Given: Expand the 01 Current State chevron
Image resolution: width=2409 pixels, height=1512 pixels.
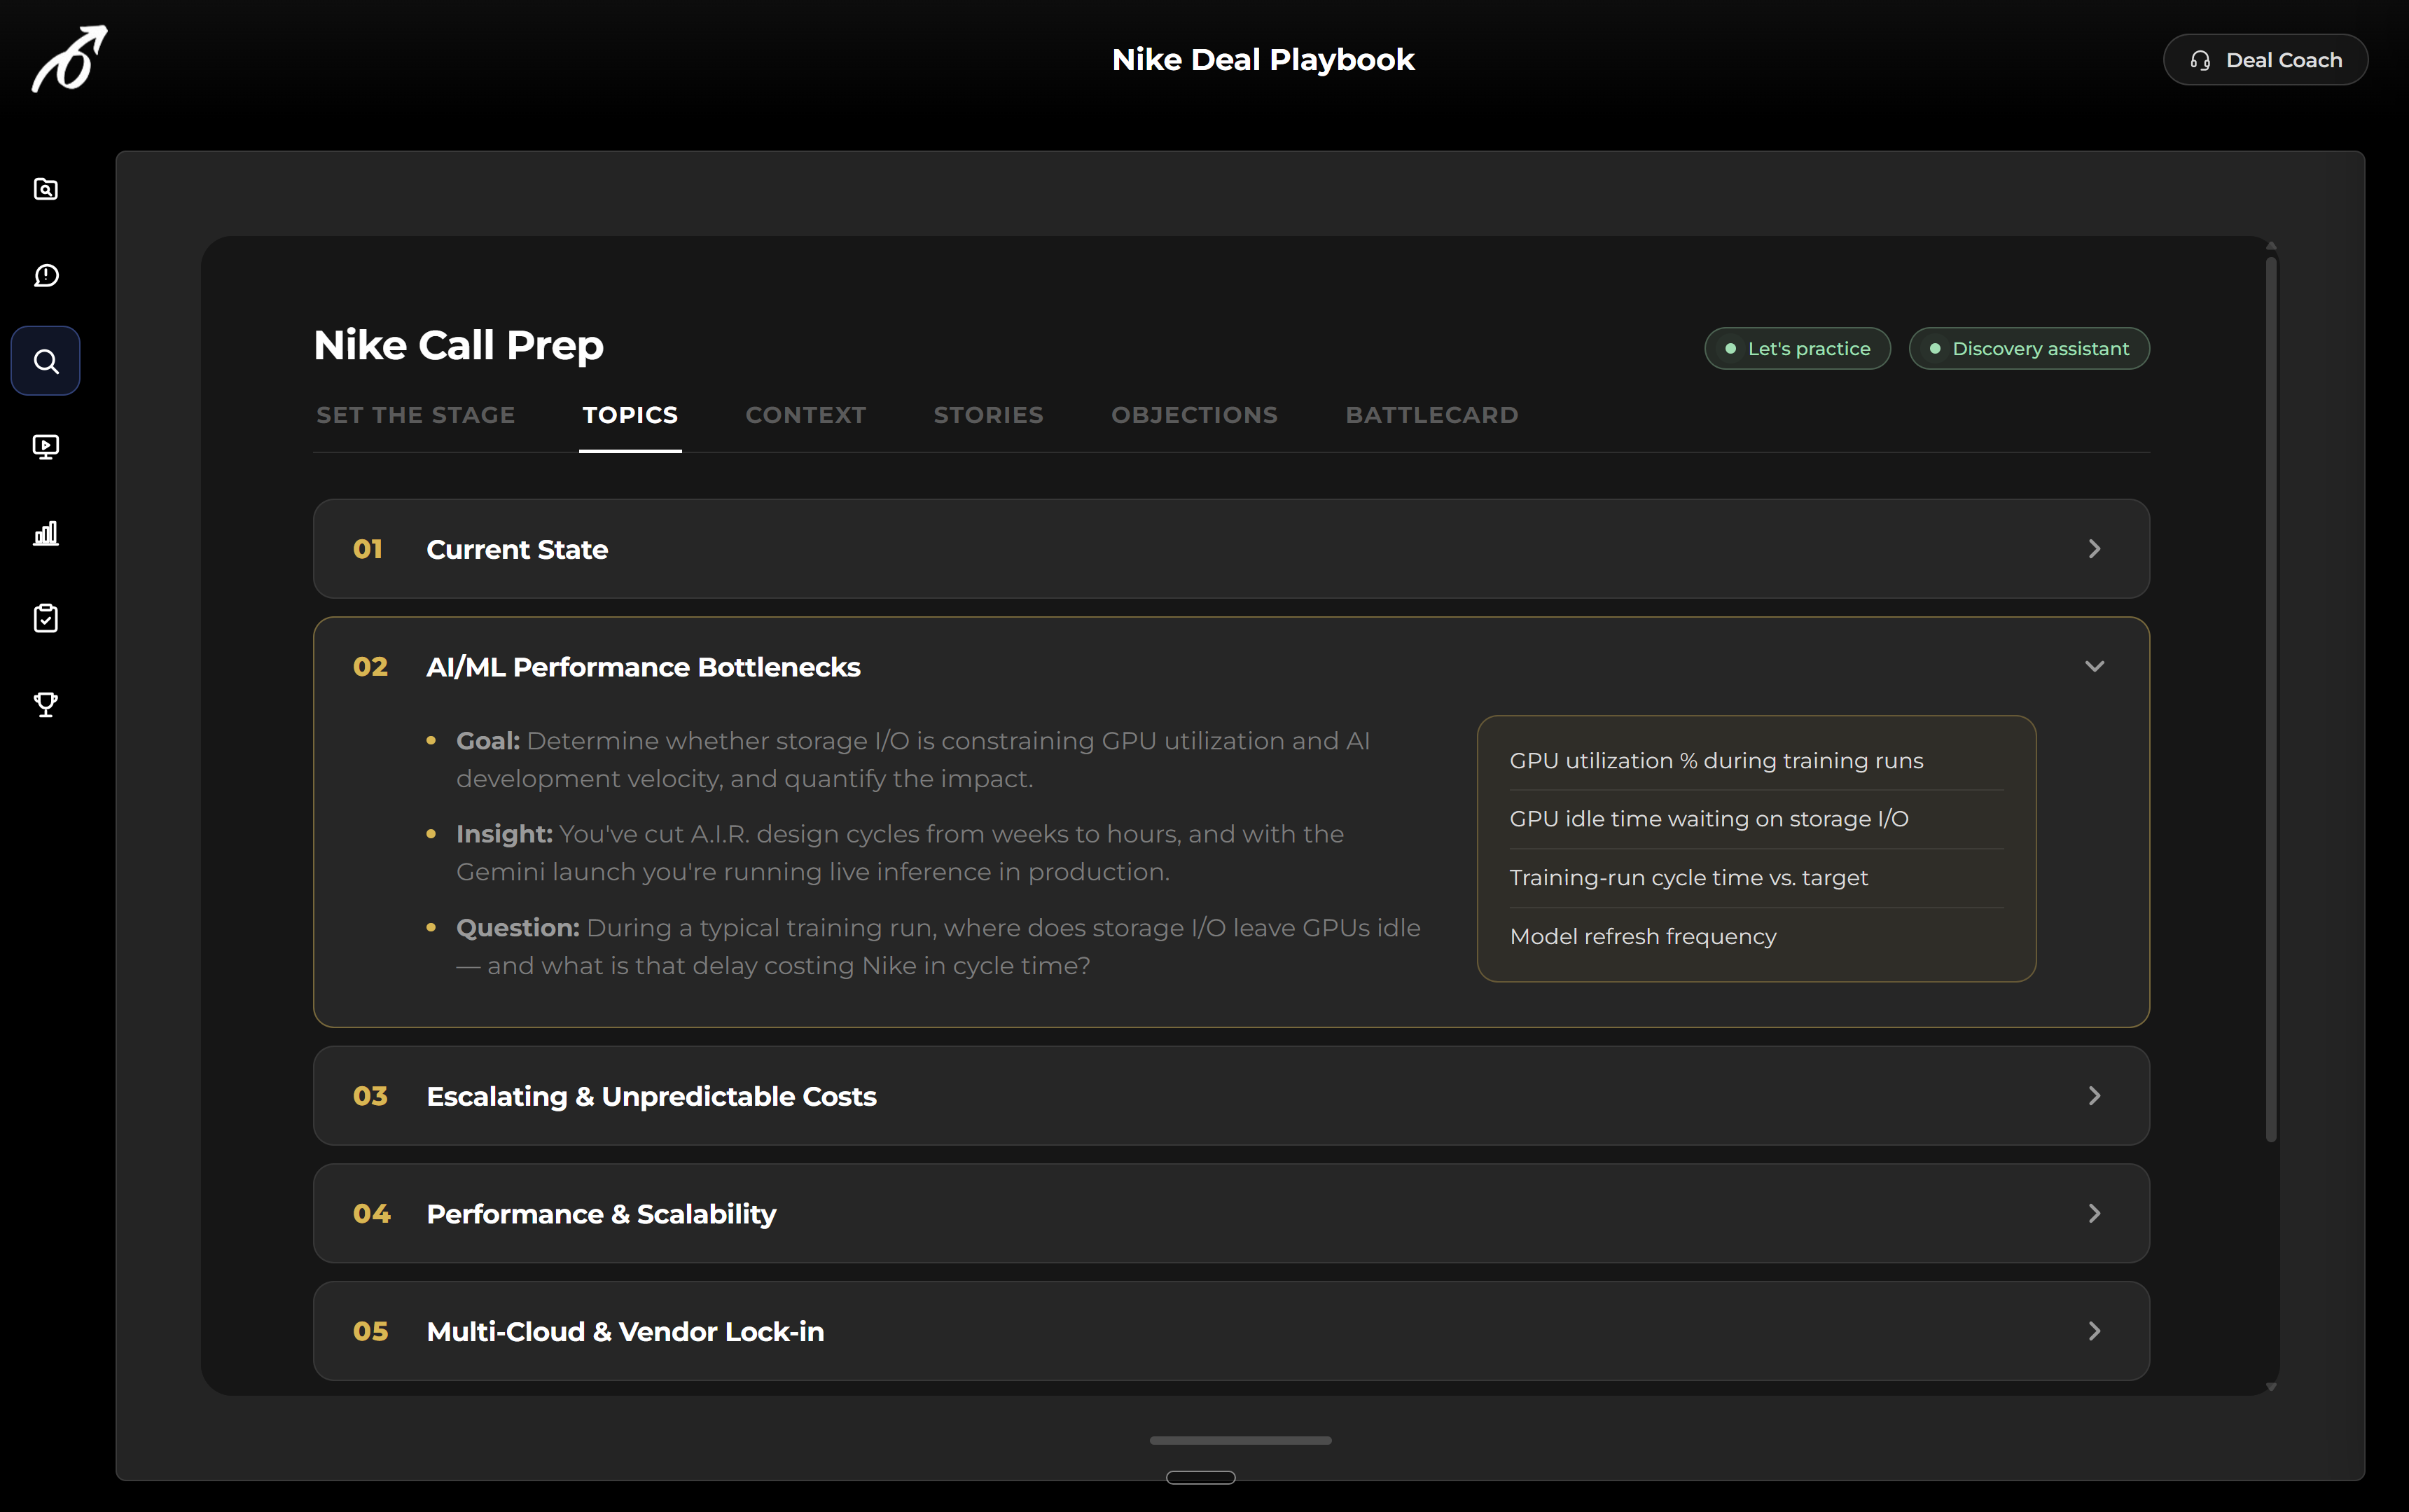Looking at the screenshot, I should (2094, 549).
